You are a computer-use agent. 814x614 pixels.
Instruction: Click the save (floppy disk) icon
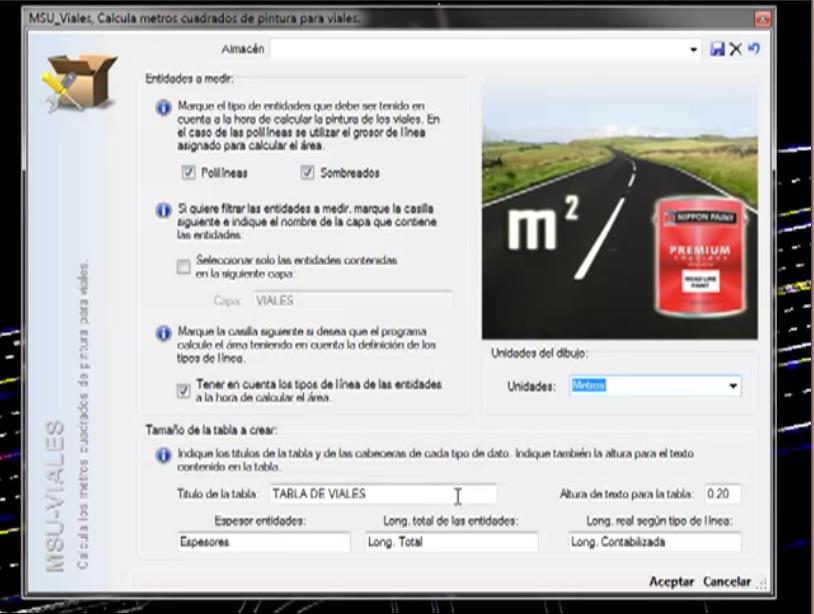pos(717,49)
